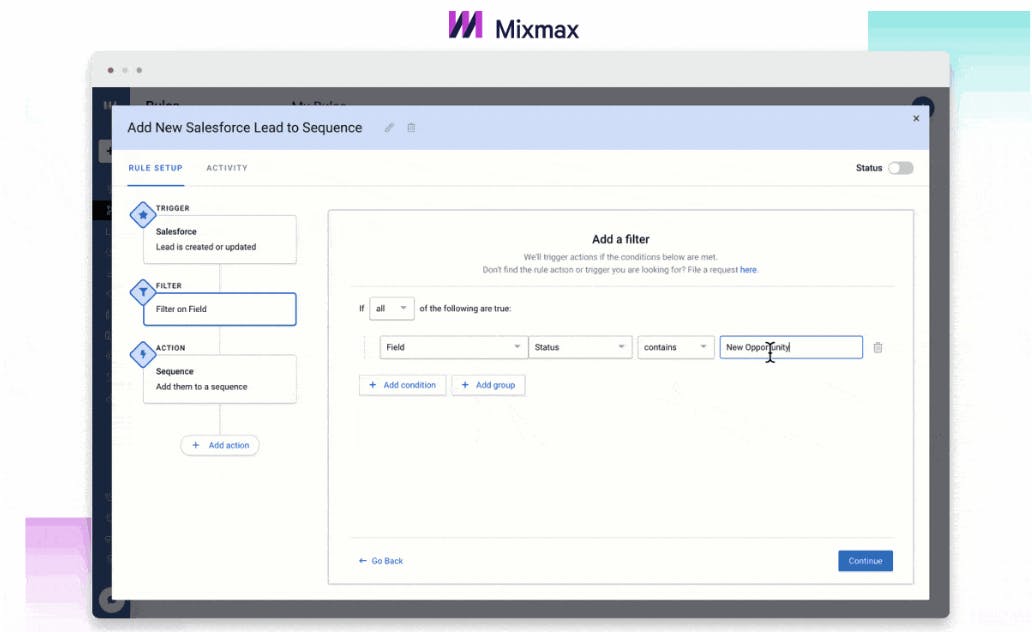
Task: Enable the rule Status toggle
Action: point(901,168)
